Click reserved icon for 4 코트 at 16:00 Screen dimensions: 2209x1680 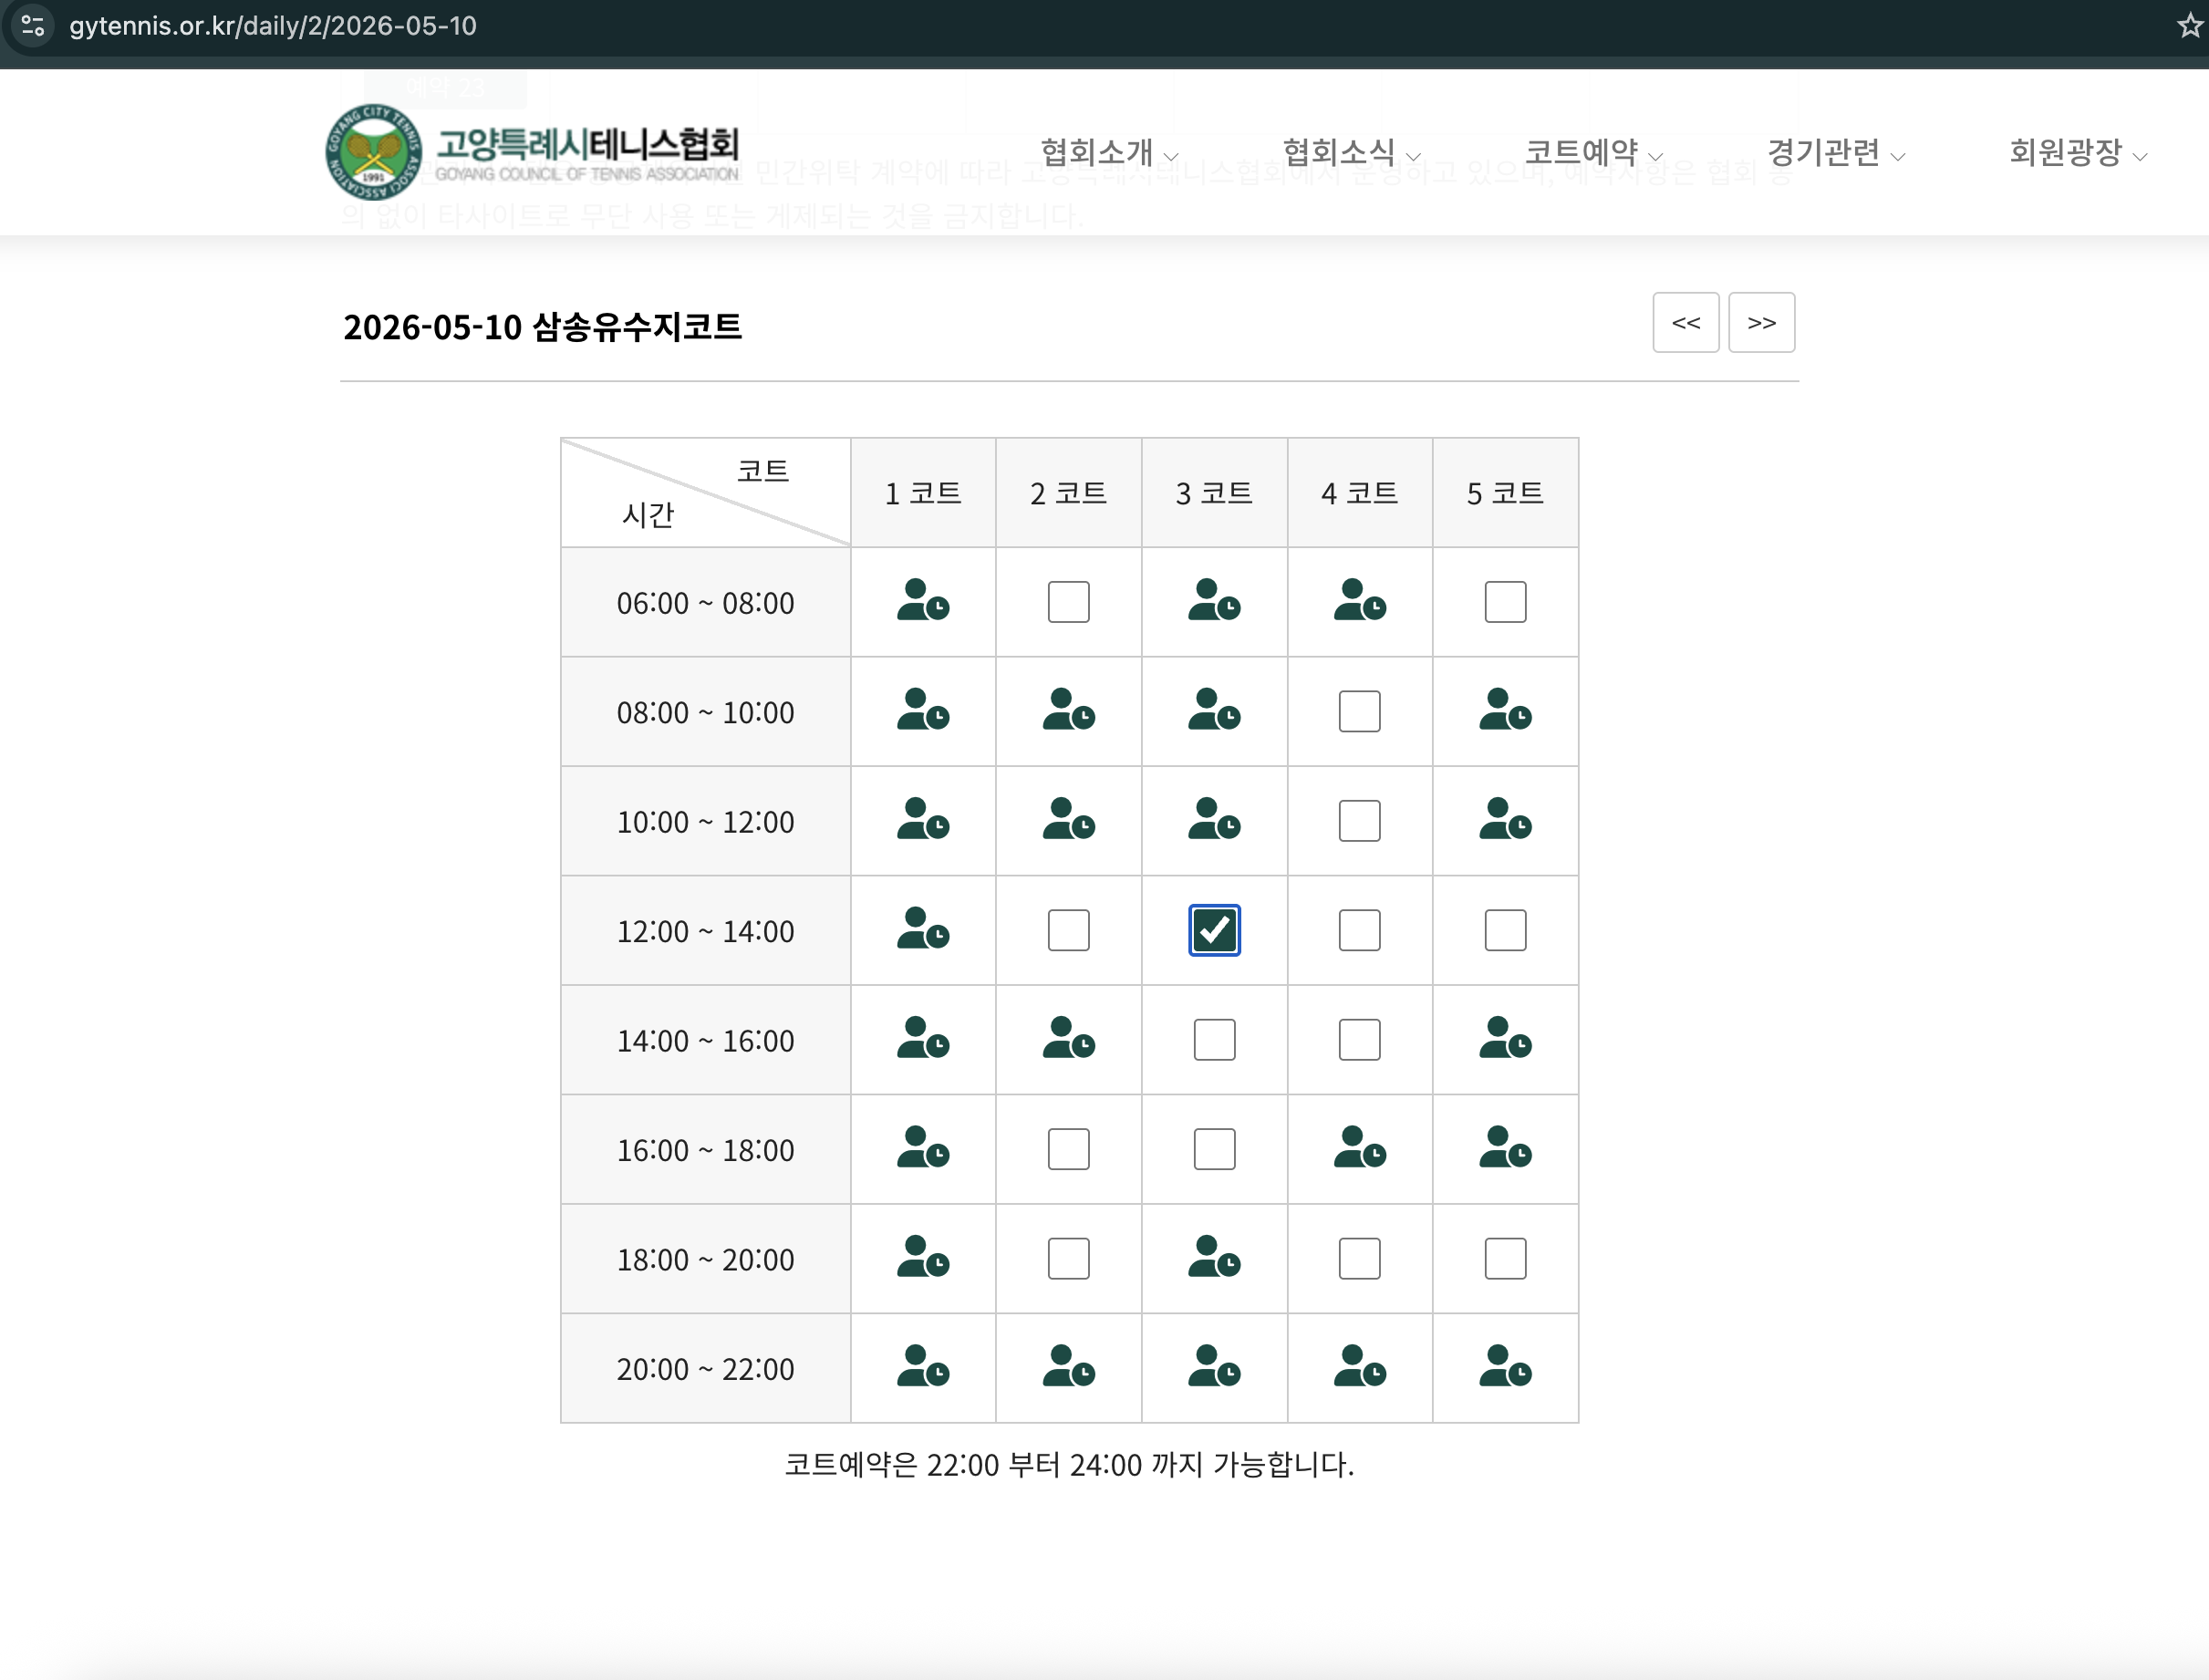(x=1358, y=1148)
